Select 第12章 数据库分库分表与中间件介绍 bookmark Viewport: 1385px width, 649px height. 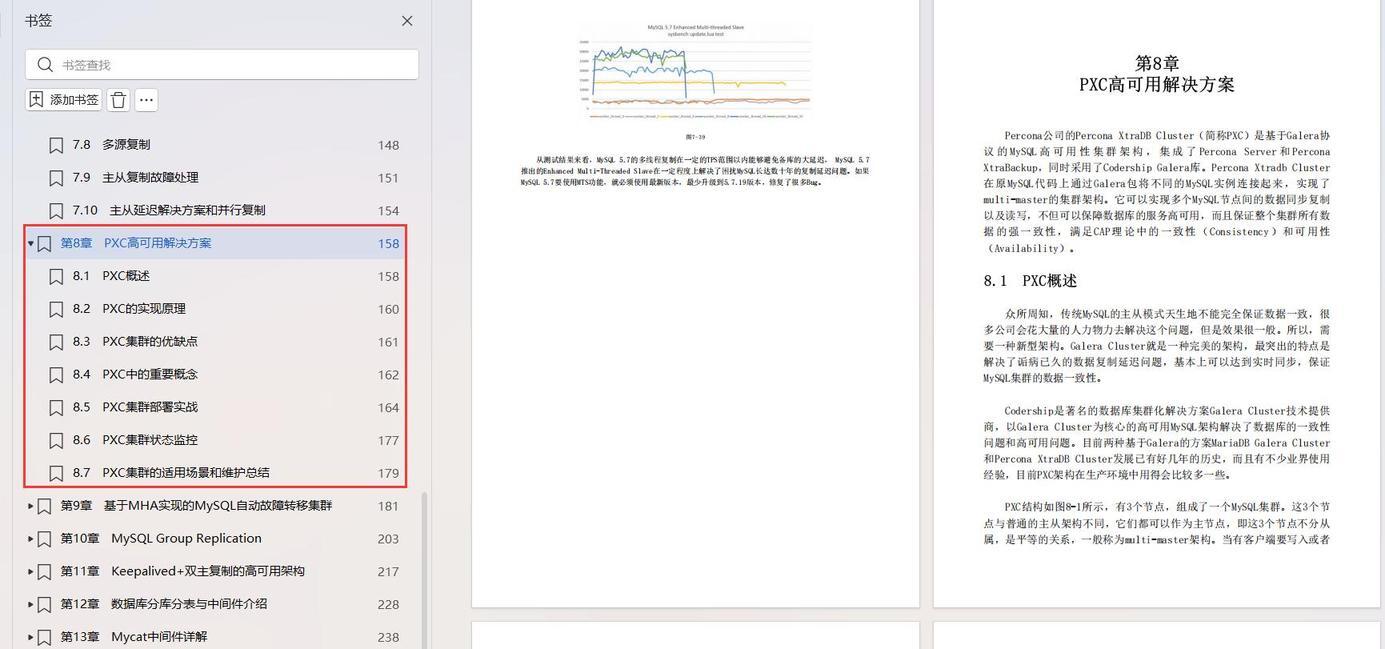coord(164,605)
